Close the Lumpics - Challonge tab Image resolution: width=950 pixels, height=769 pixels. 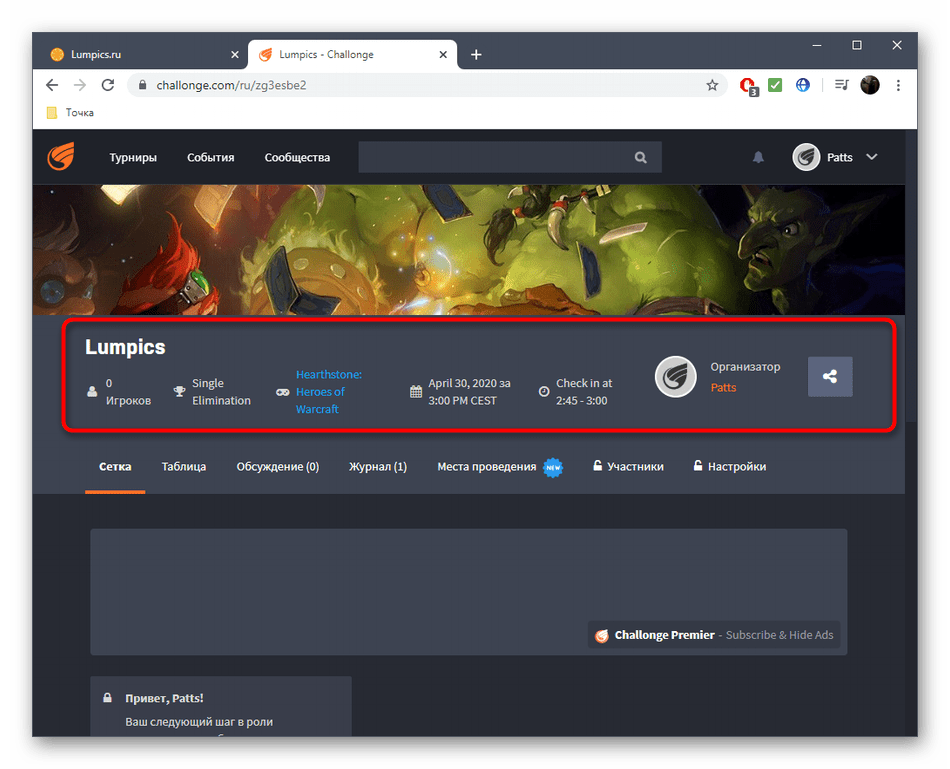pyautogui.click(x=443, y=55)
